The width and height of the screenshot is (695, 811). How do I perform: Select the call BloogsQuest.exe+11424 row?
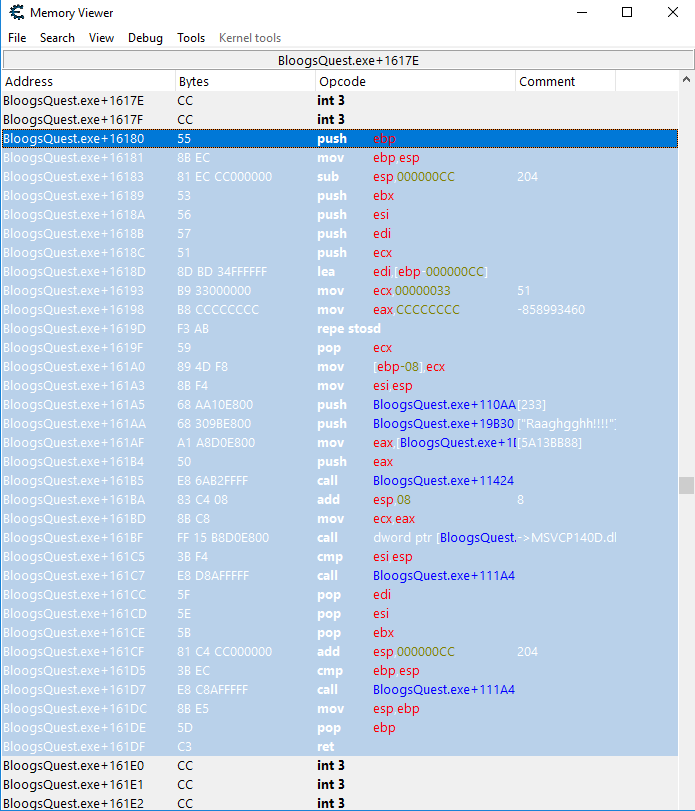[340, 480]
